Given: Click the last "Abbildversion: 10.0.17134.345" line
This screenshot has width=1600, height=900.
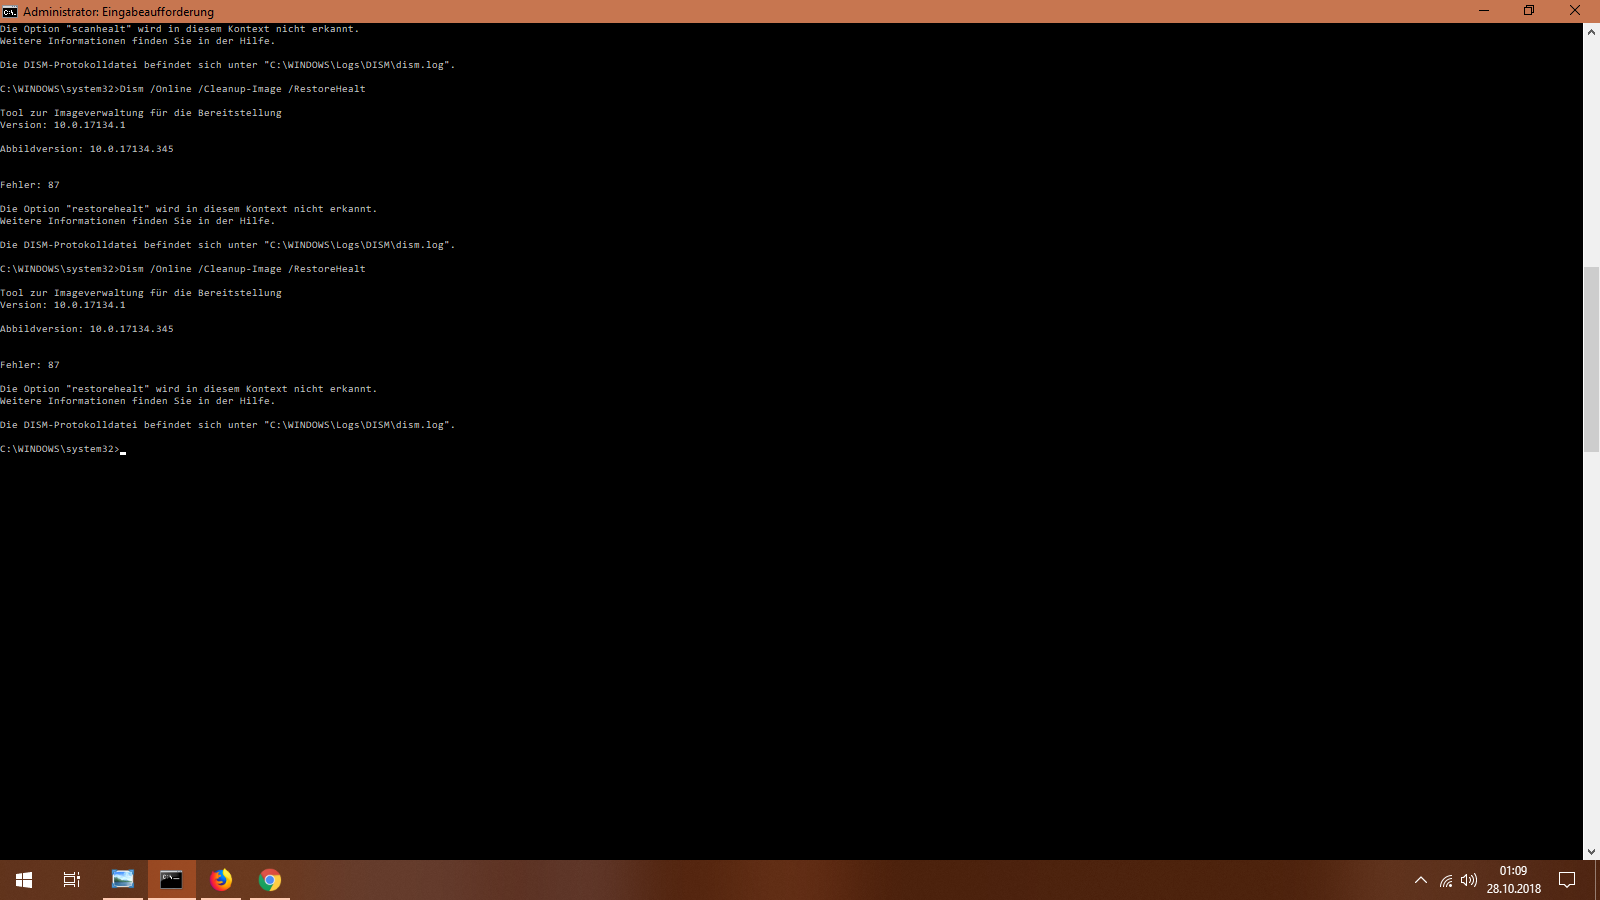Looking at the screenshot, I should click(x=87, y=329).
